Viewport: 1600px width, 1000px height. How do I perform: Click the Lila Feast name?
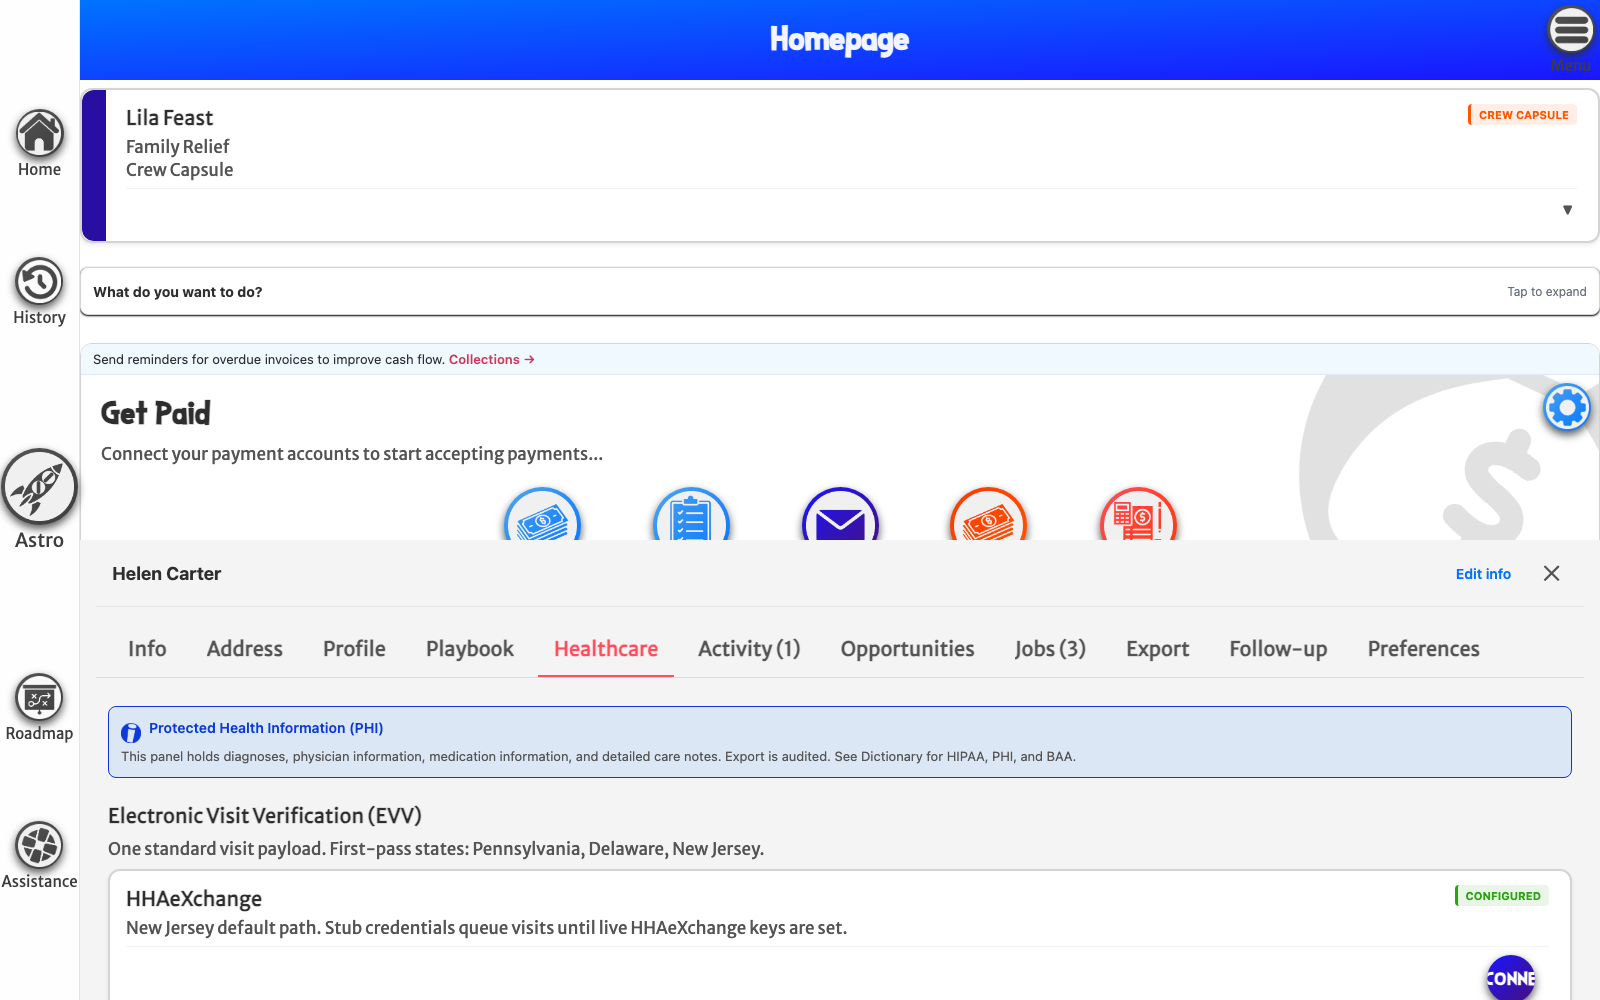pyautogui.click(x=169, y=118)
